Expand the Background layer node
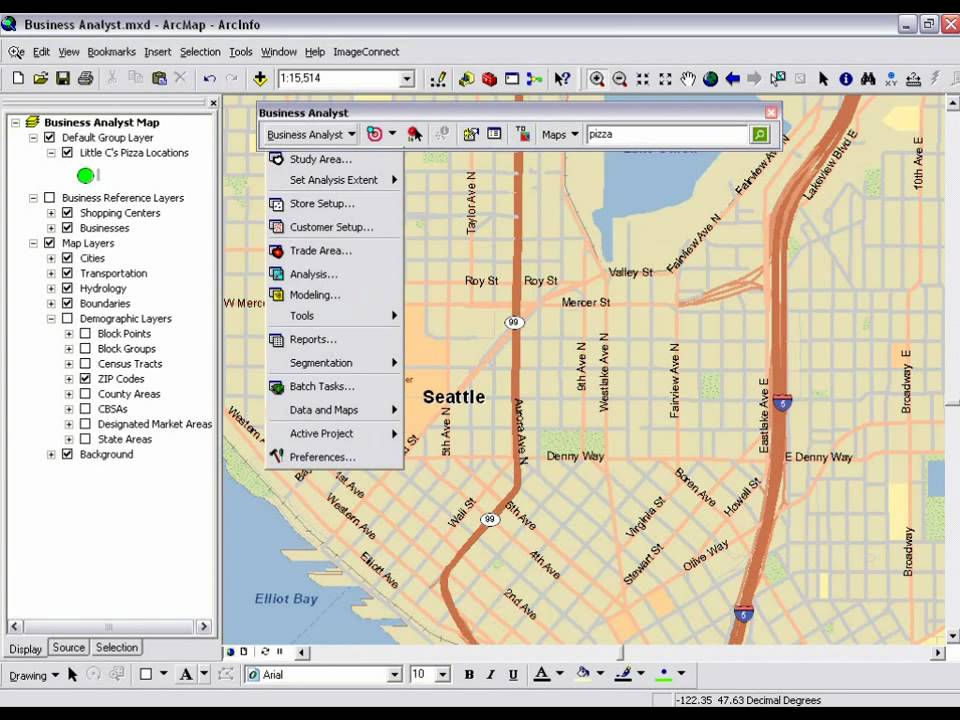 (x=51, y=454)
